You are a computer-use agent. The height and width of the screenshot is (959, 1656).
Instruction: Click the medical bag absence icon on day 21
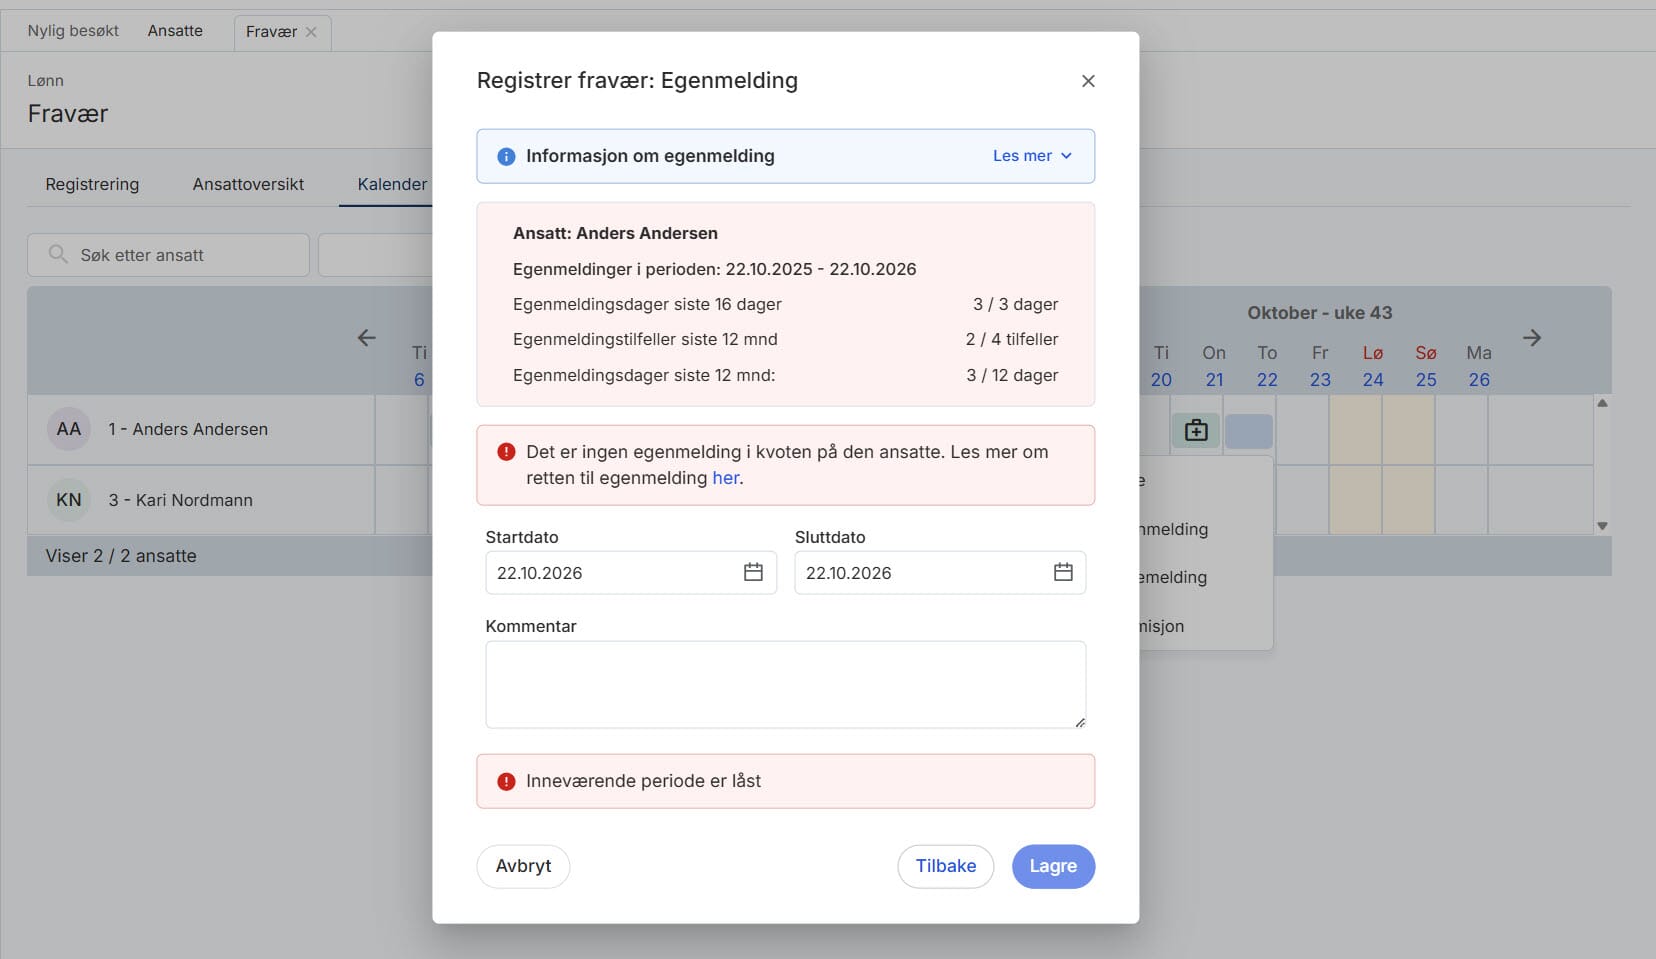(x=1196, y=431)
